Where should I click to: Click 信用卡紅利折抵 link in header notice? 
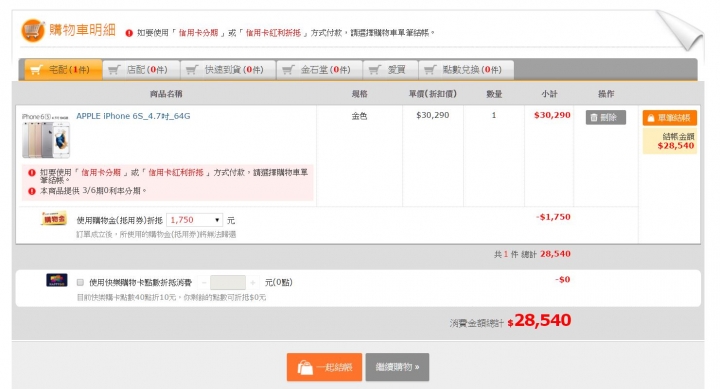273,33
